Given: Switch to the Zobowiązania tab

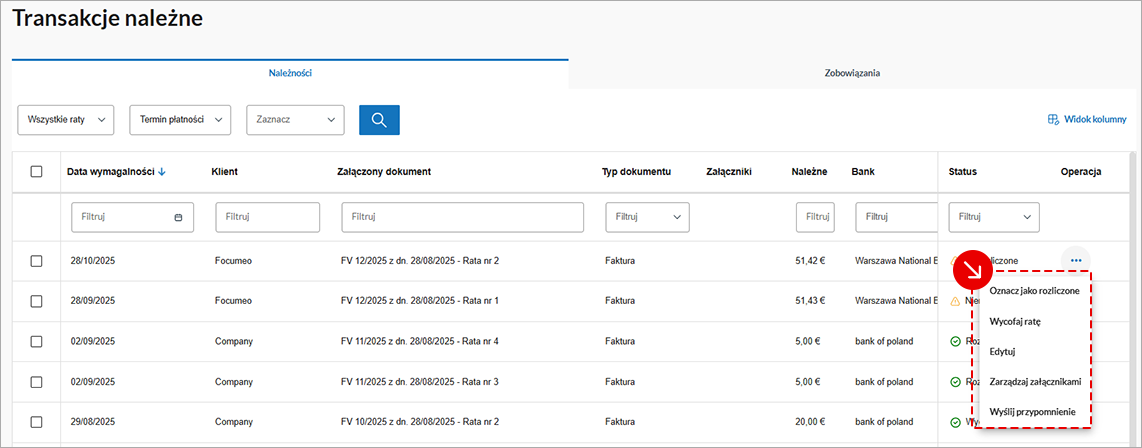Looking at the screenshot, I should coord(852,73).
